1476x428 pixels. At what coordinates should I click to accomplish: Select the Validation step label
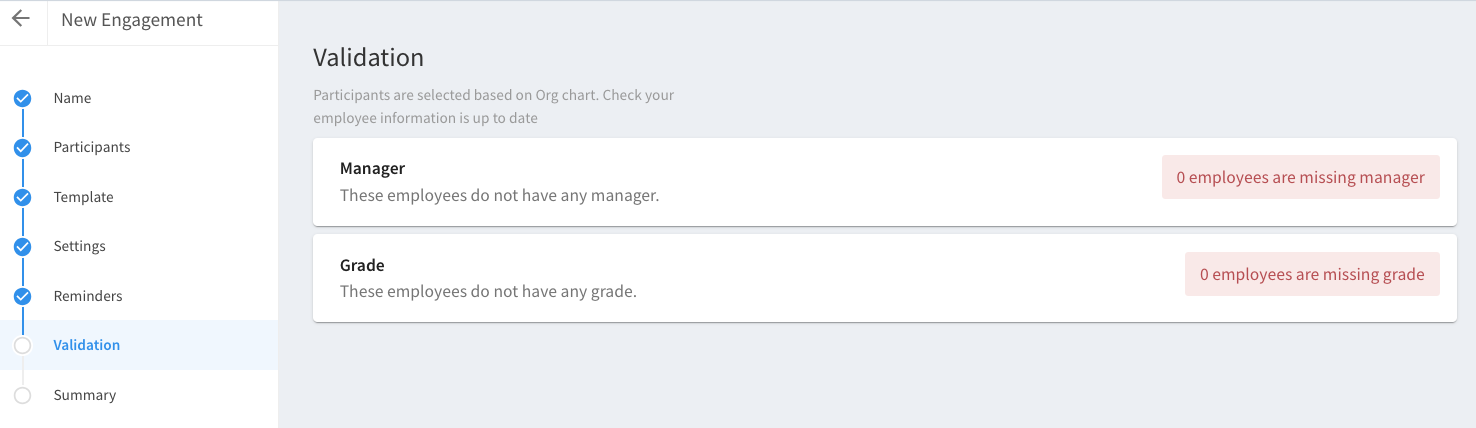click(87, 345)
